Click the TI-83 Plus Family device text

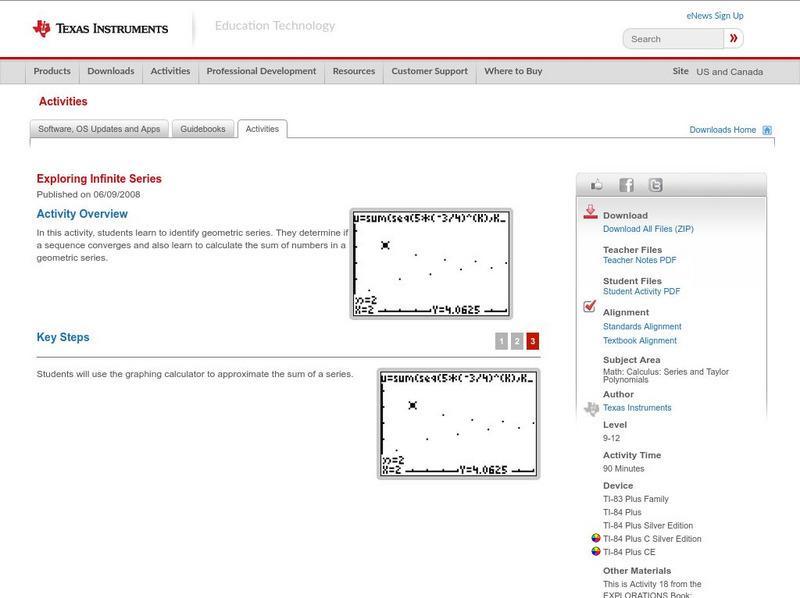click(x=636, y=499)
